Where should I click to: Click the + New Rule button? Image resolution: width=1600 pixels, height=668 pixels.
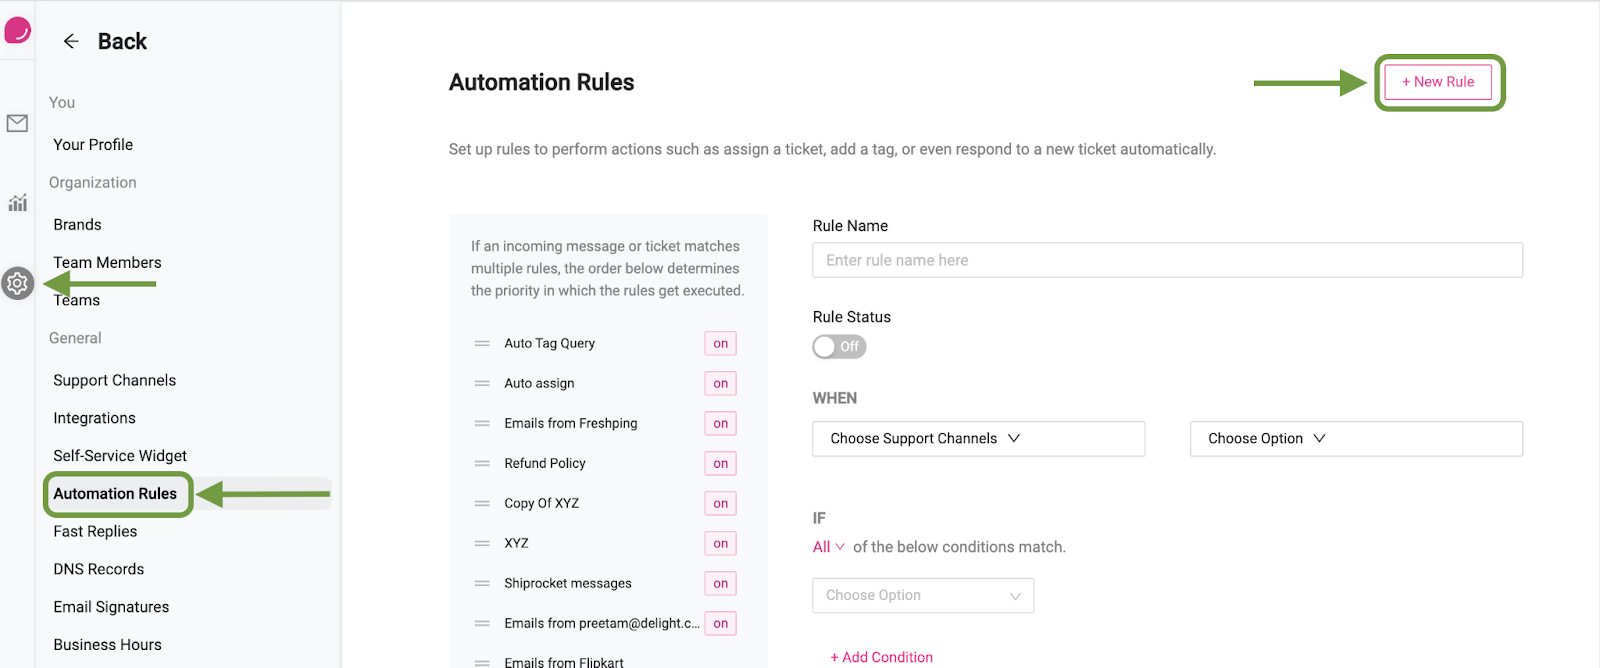coord(1438,82)
